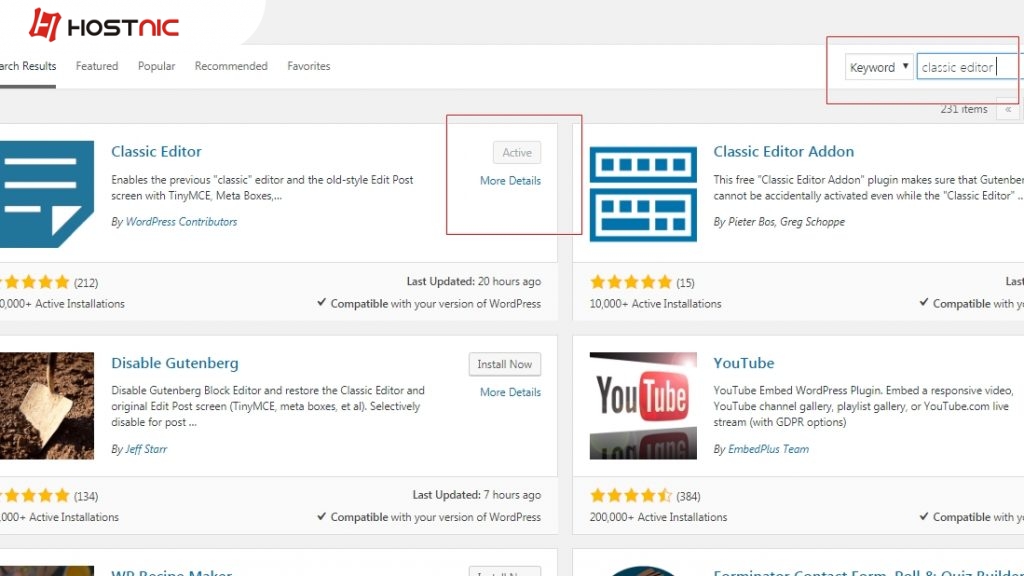Click the Classic Editor plugin icon
Viewport: 1024px width, 576px height.
(47, 194)
